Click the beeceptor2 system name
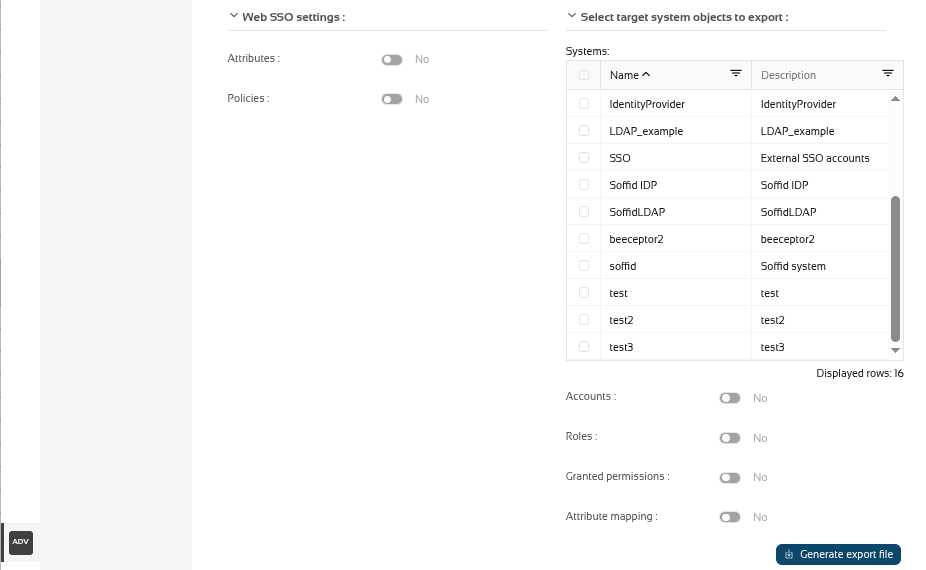This screenshot has height=570, width=926. tap(636, 239)
